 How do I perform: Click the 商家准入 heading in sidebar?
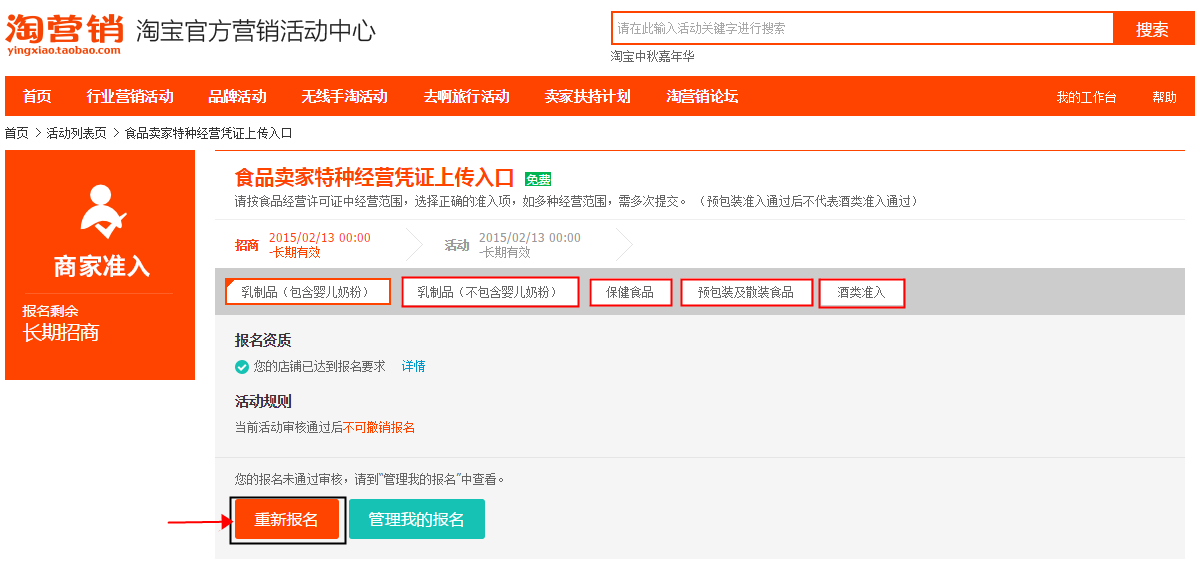point(102,267)
